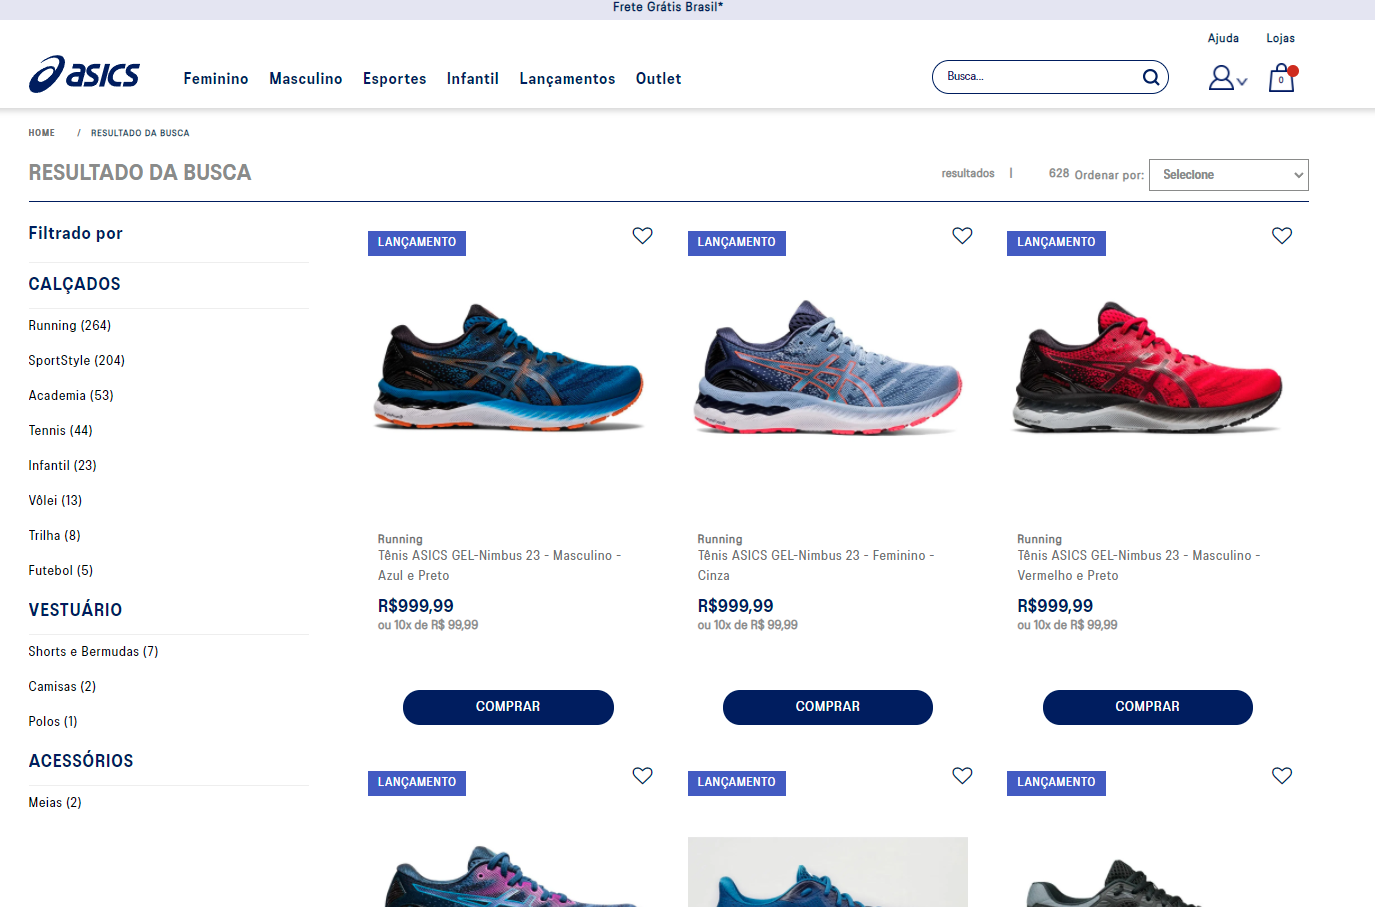Click the Frete Grátis Brasil banner text

[x=668, y=7]
